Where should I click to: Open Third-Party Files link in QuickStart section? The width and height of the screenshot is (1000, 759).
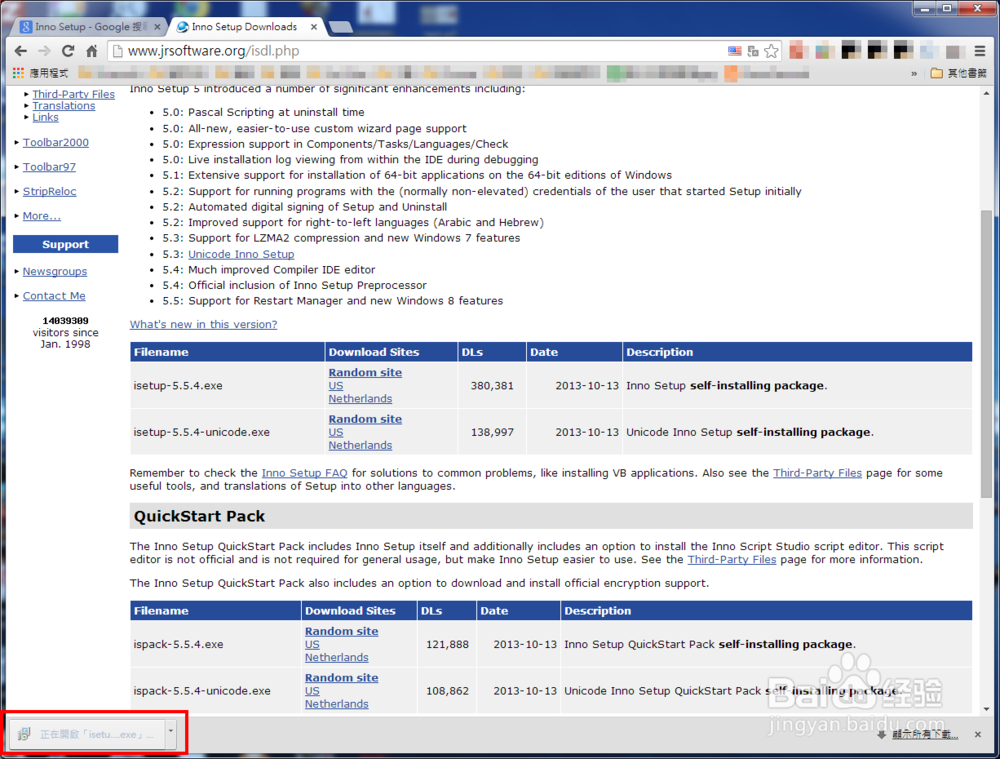click(x=732, y=559)
